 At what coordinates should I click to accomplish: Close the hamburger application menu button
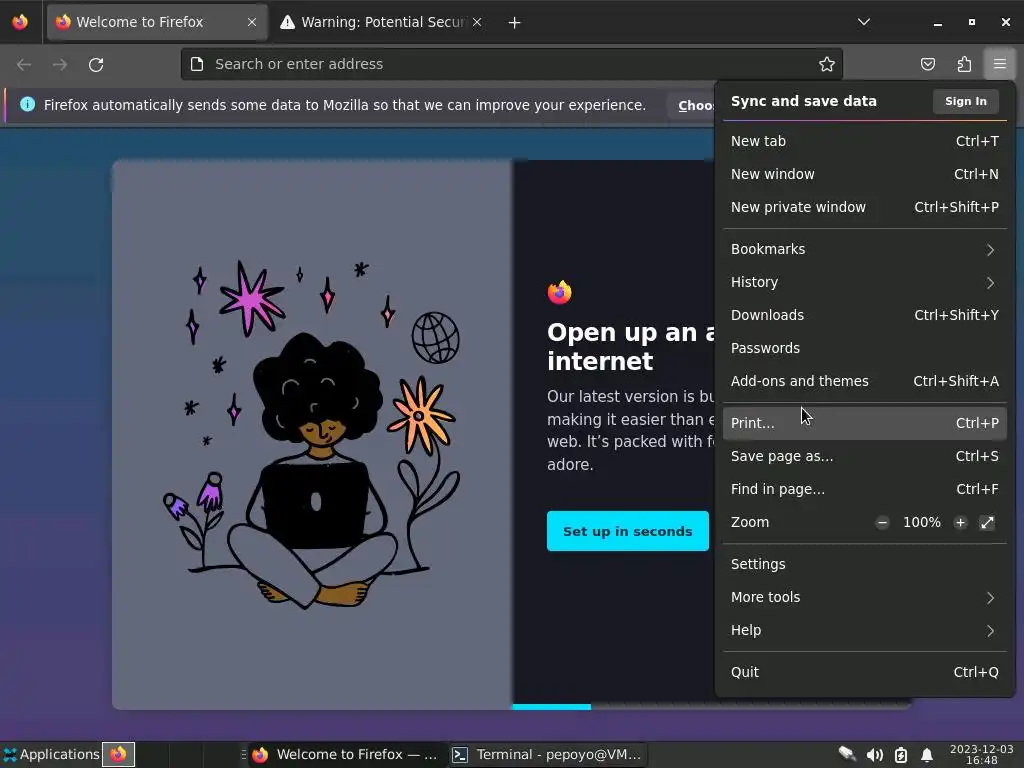pyautogui.click(x=1000, y=64)
